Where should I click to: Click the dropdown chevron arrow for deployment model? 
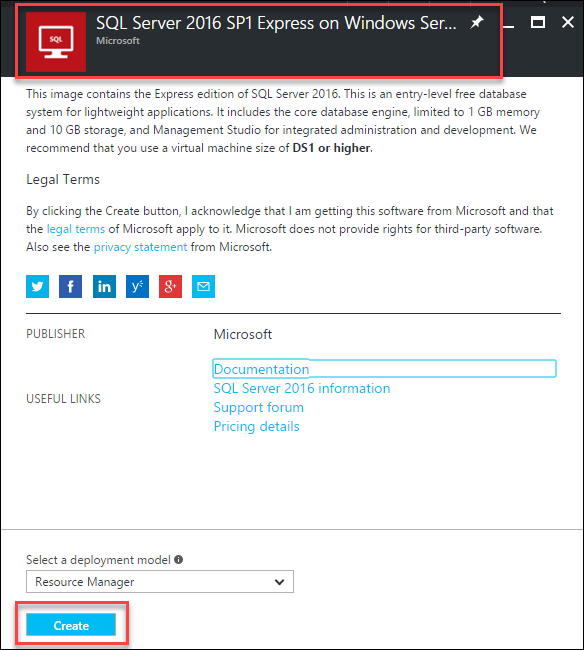point(279,582)
